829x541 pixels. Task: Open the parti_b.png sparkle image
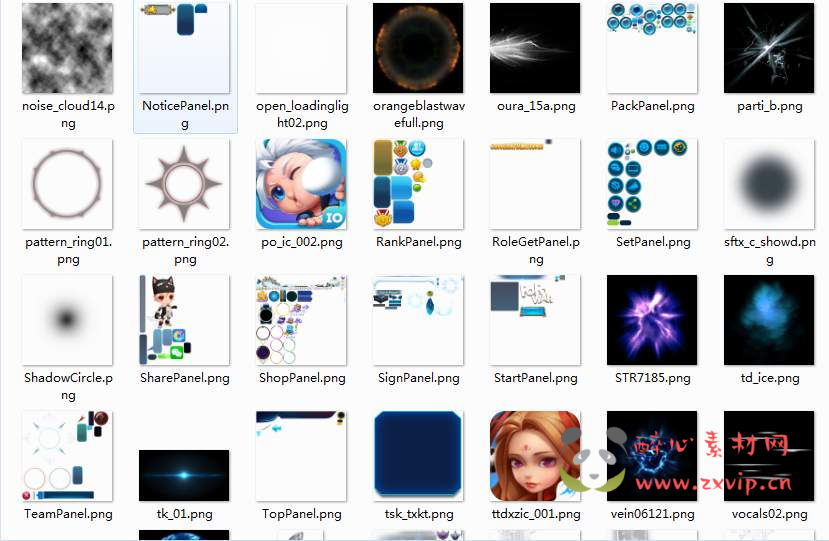[769, 48]
